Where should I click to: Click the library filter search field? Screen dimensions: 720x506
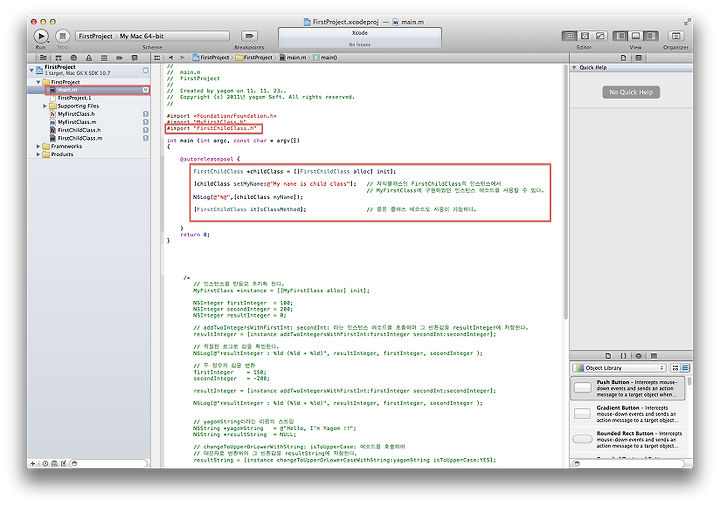(631, 464)
